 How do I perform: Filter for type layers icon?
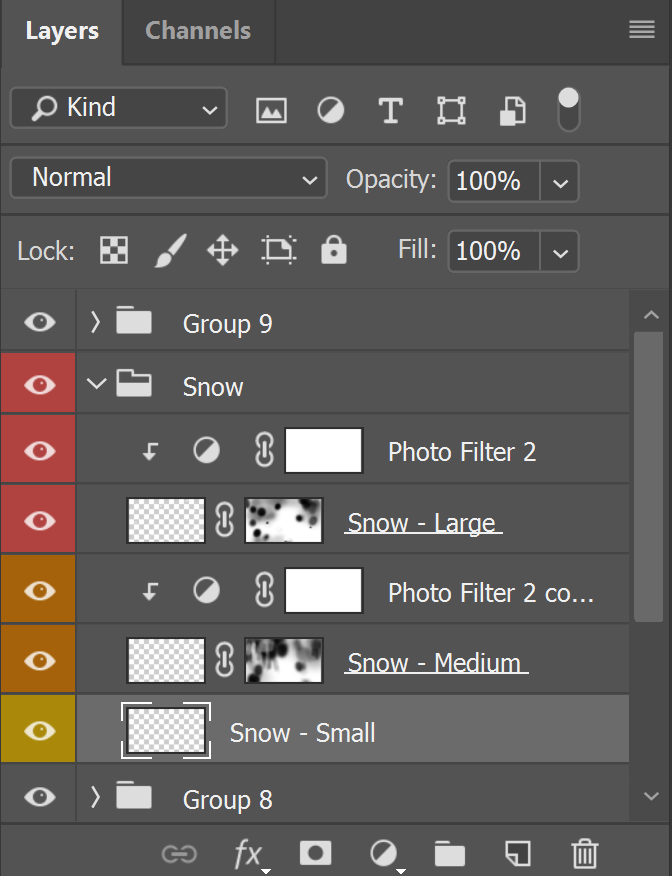pos(390,110)
